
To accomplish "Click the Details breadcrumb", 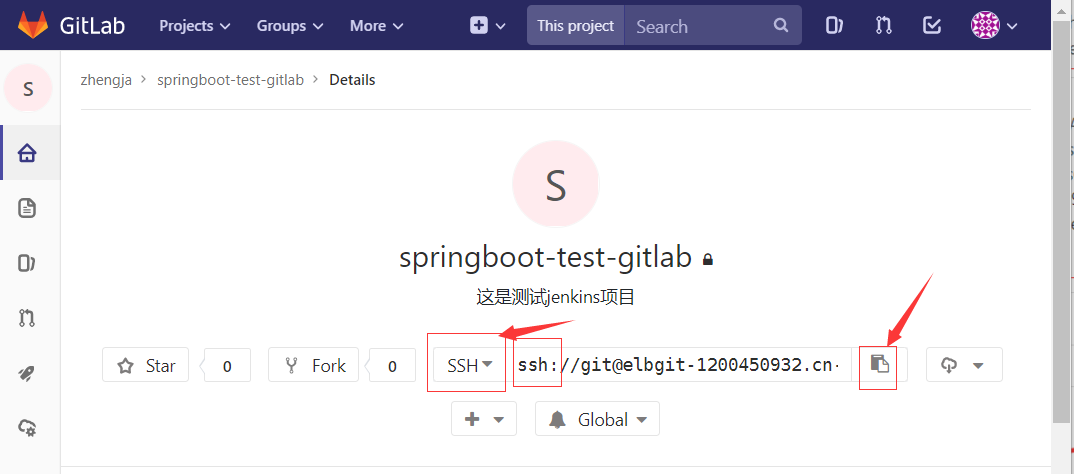I will [x=352, y=80].
